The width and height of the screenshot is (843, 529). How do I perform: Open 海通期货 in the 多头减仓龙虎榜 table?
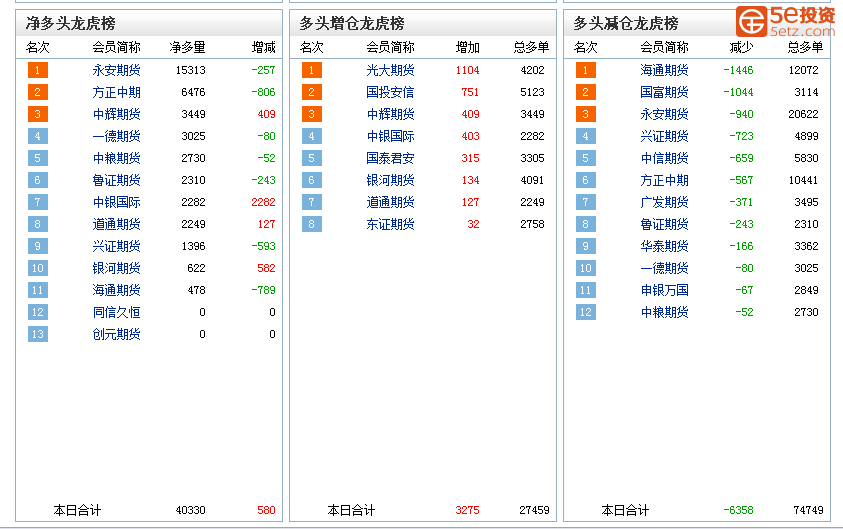pos(665,70)
